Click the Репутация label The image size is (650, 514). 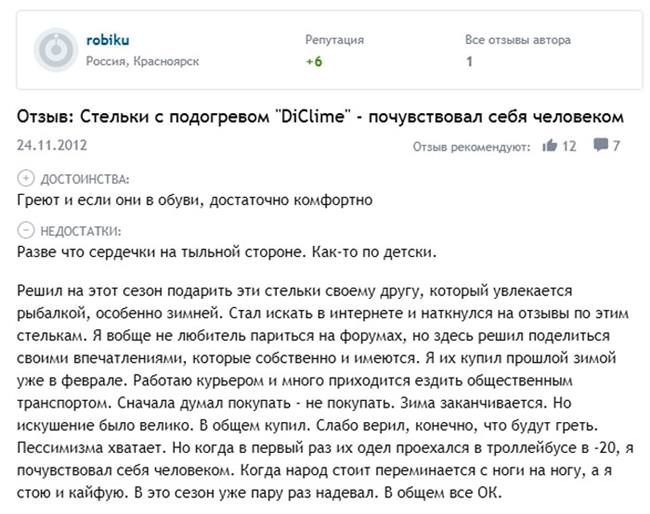pyautogui.click(x=335, y=40)
